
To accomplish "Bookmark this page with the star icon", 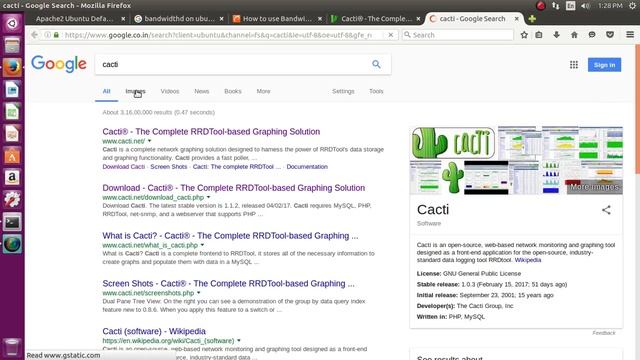I will 524,35.
